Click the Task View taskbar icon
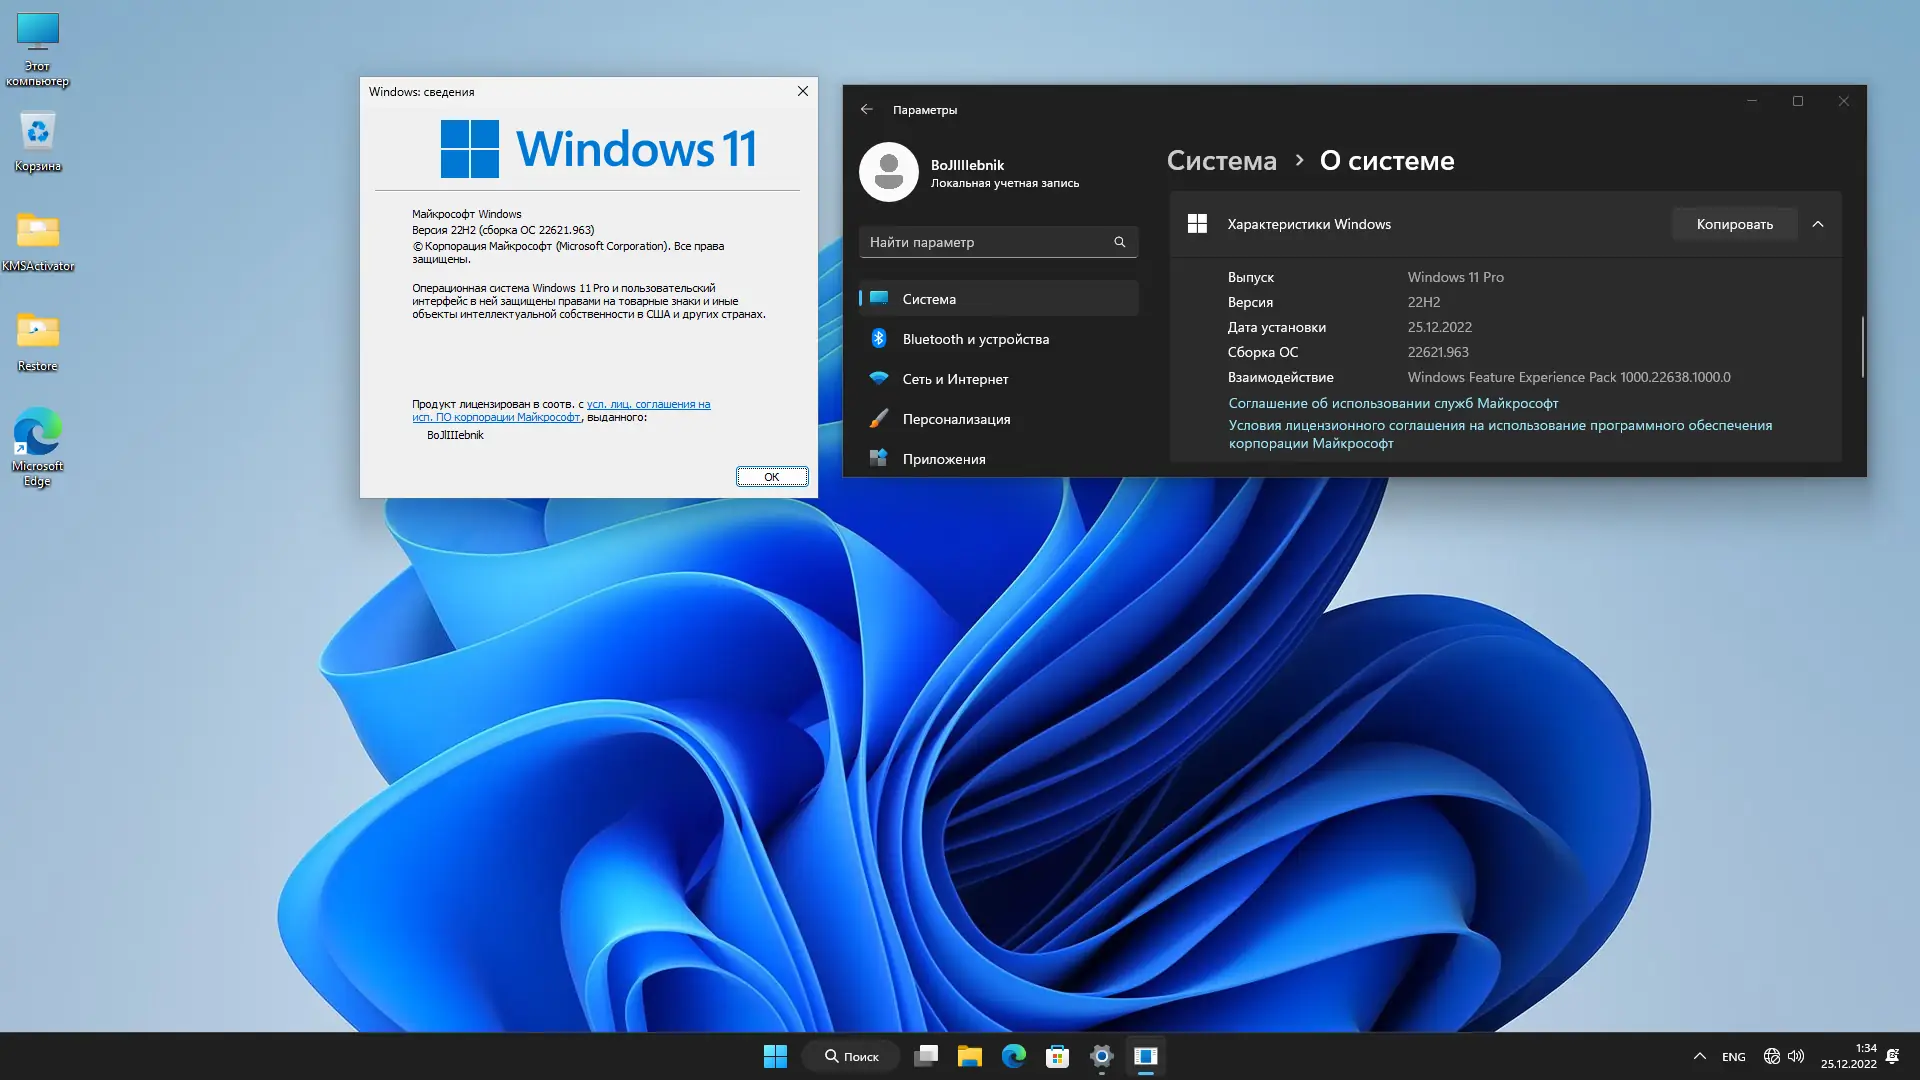This screenshot has height=1080, width=1920. pos(926,1056)
